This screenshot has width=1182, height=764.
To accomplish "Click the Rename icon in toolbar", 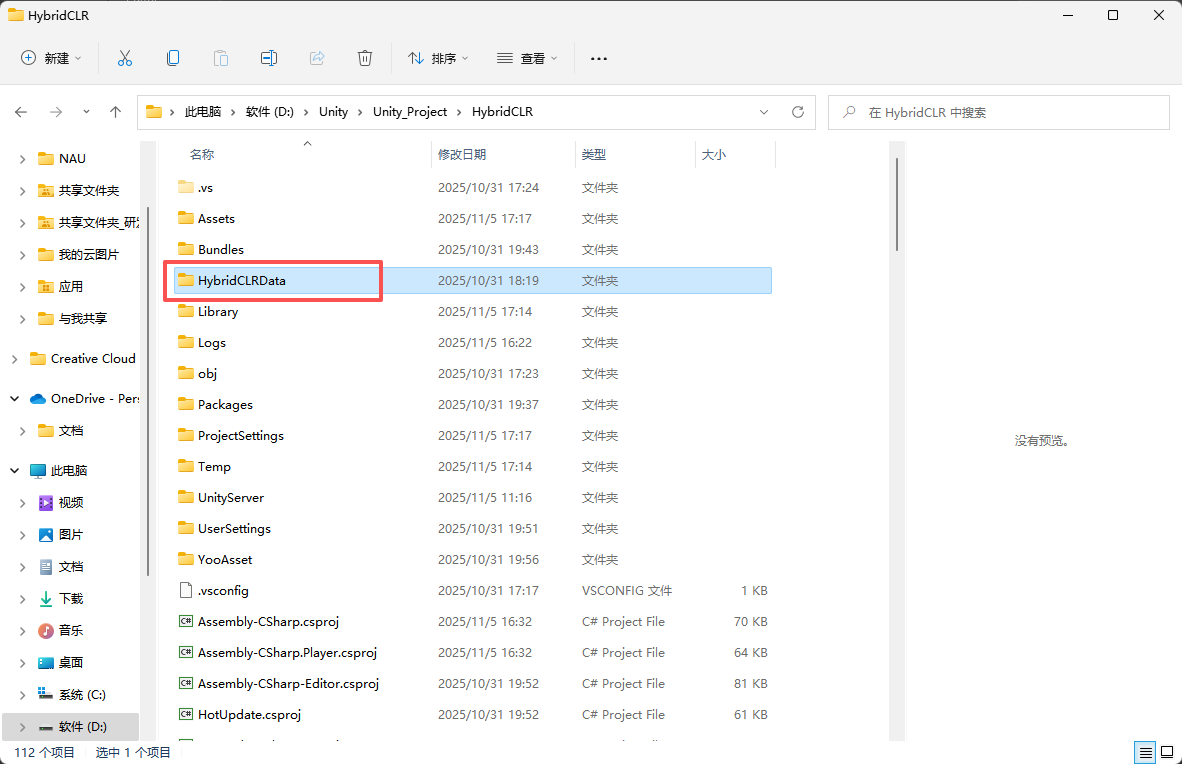I will [269, 58].
